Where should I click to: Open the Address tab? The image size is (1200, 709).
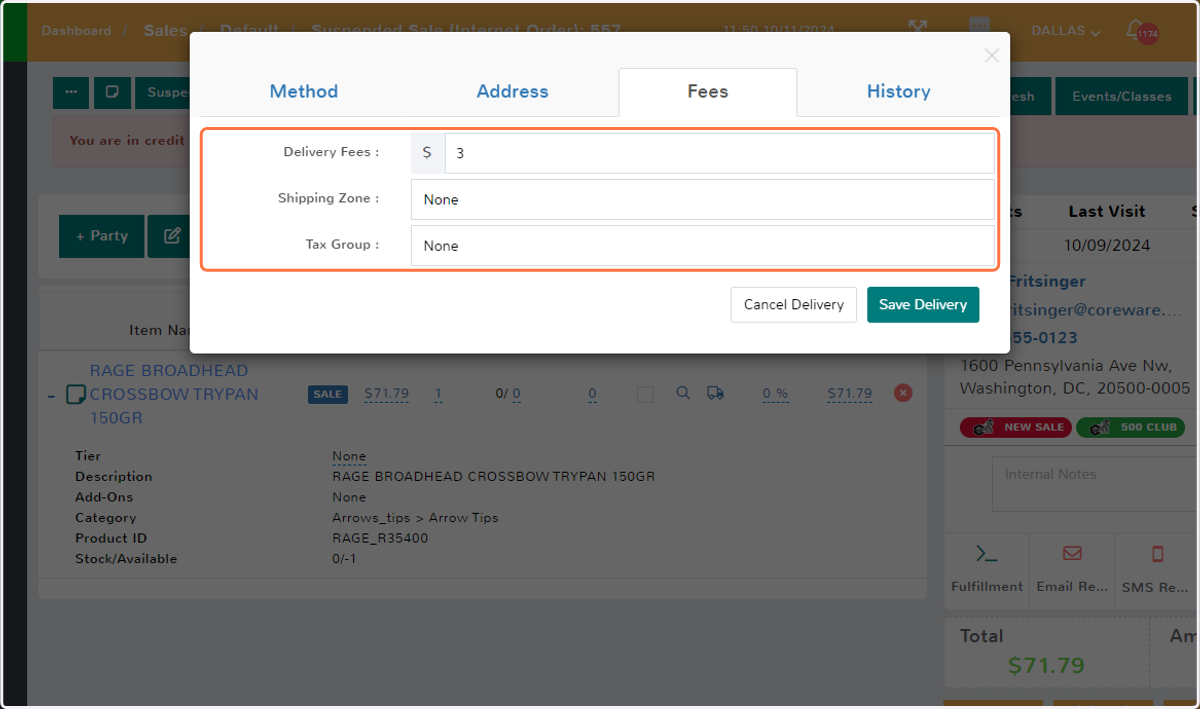(x=512, y=91)
